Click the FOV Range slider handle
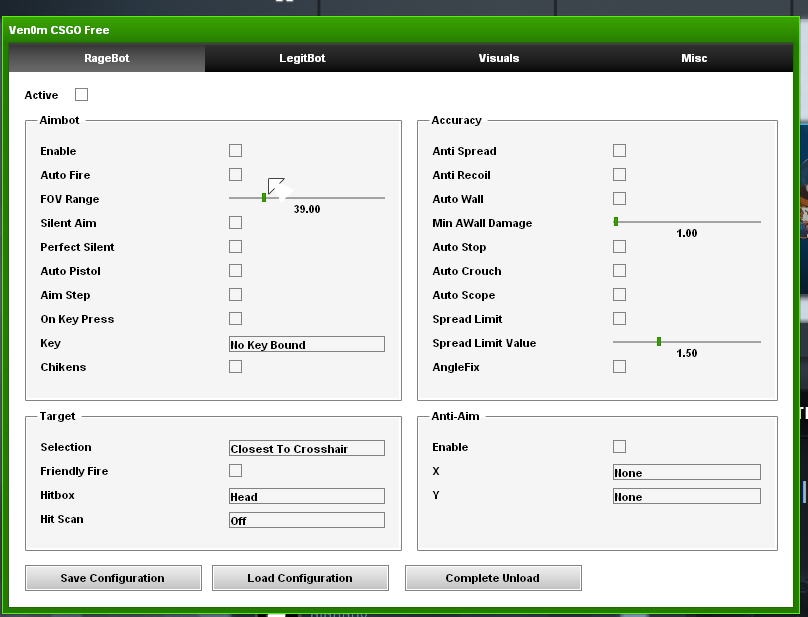This screenshot has height=617, width=808. coord(264,198)
